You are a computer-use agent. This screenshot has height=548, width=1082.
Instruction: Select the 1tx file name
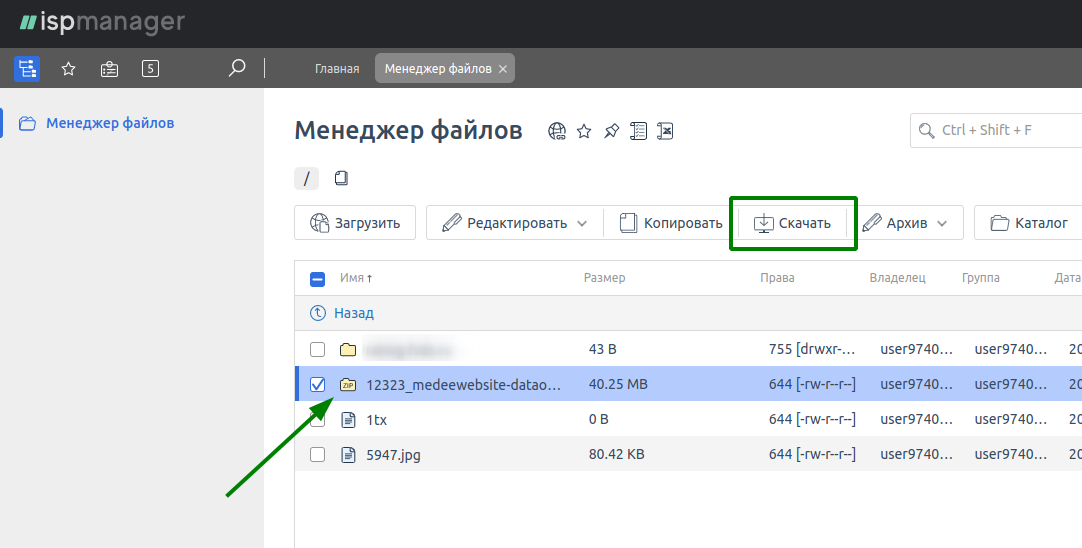point(377,420)
